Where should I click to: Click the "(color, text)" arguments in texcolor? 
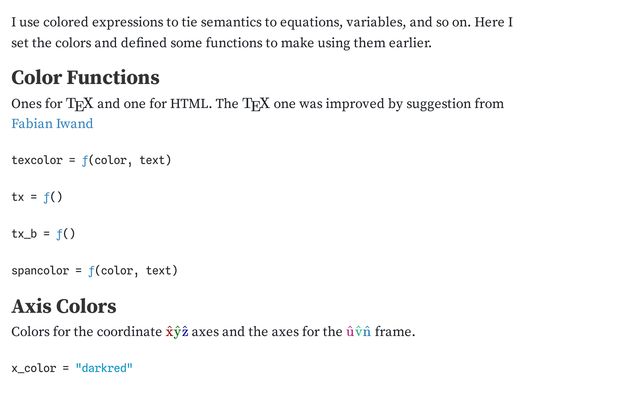132,160
